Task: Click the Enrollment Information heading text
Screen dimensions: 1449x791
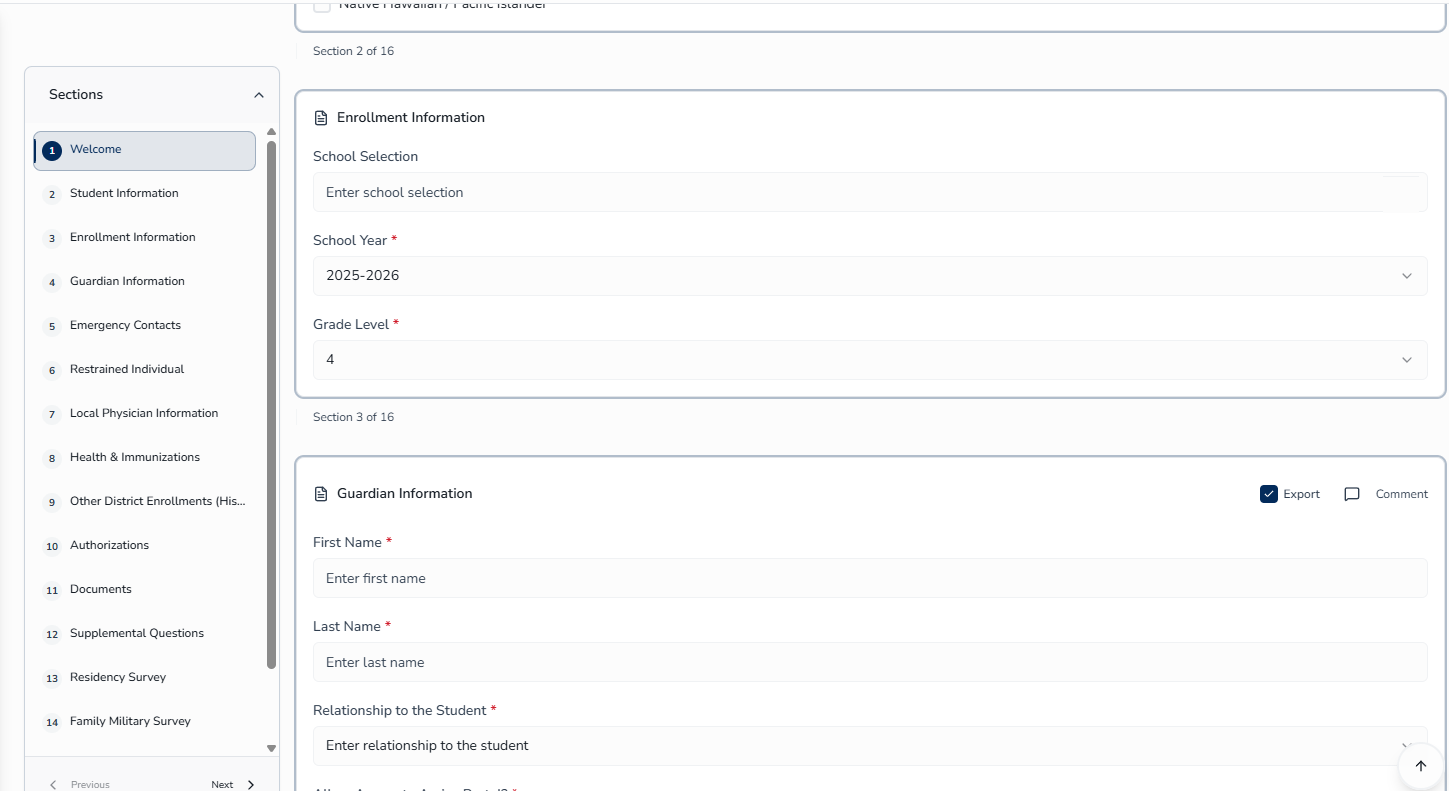Action: [411, 118]
